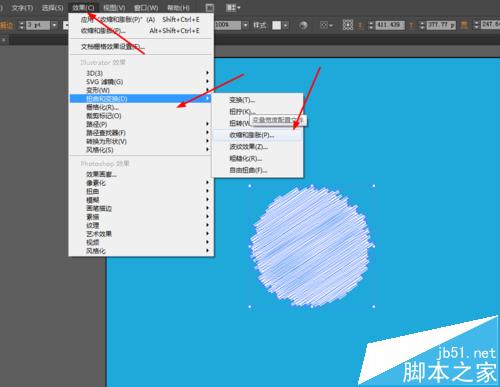Select the scribbled circle on the canvas
The width and height of the screenshot is (500, 387).
coord(312,246)
